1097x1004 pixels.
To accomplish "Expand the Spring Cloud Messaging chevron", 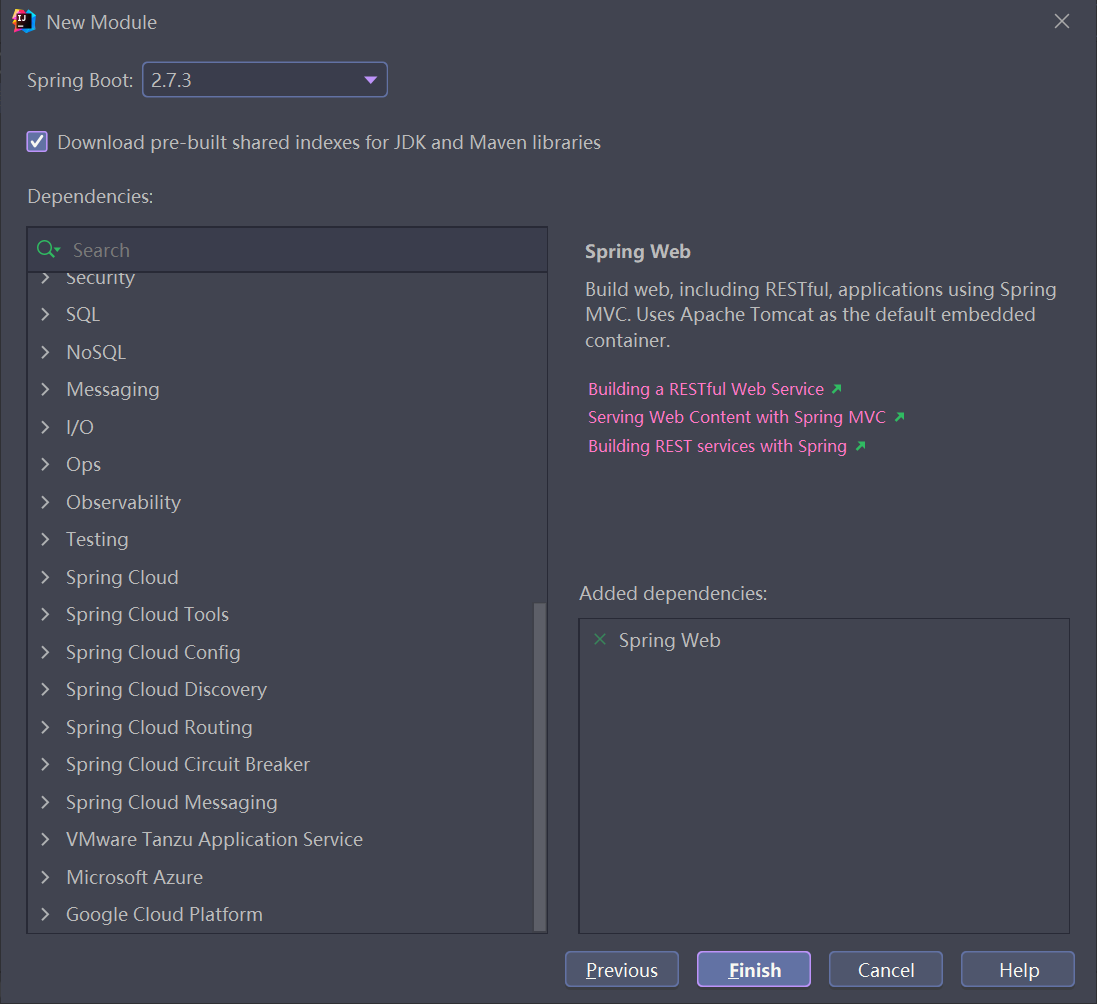I will [x=45, y=802].
